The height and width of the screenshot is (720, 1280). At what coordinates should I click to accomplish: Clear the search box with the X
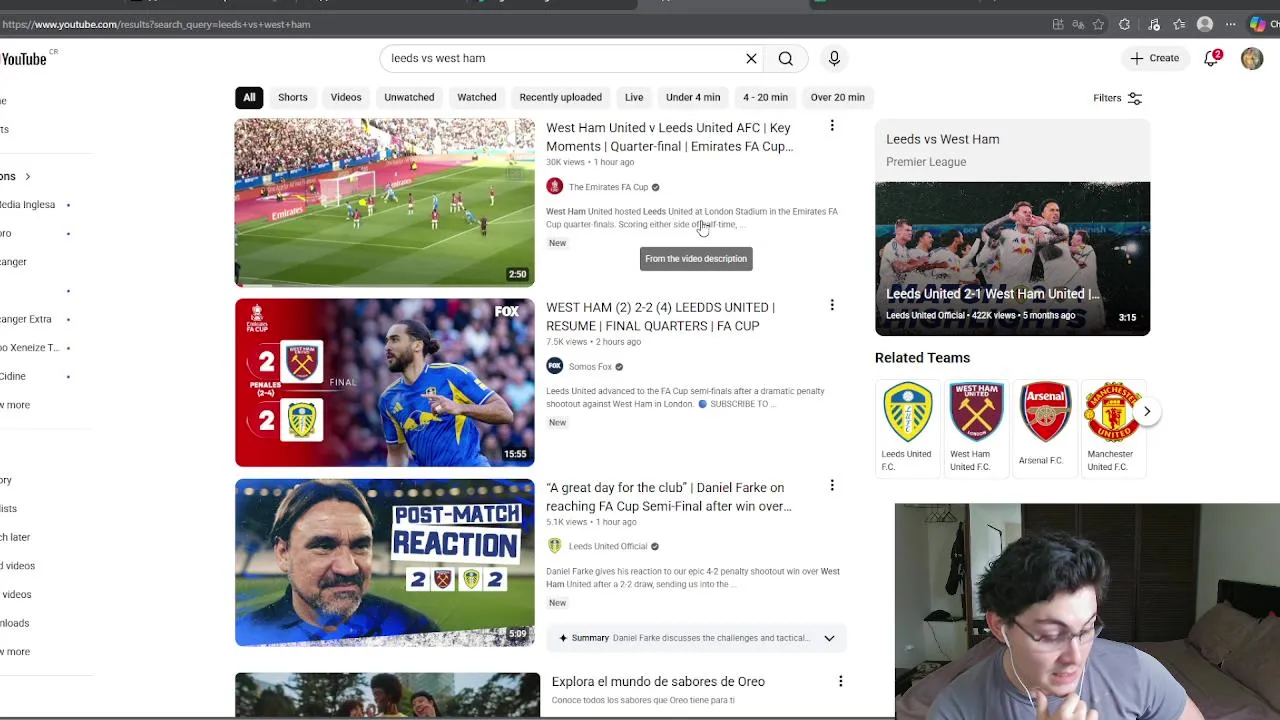click(751, 58)
